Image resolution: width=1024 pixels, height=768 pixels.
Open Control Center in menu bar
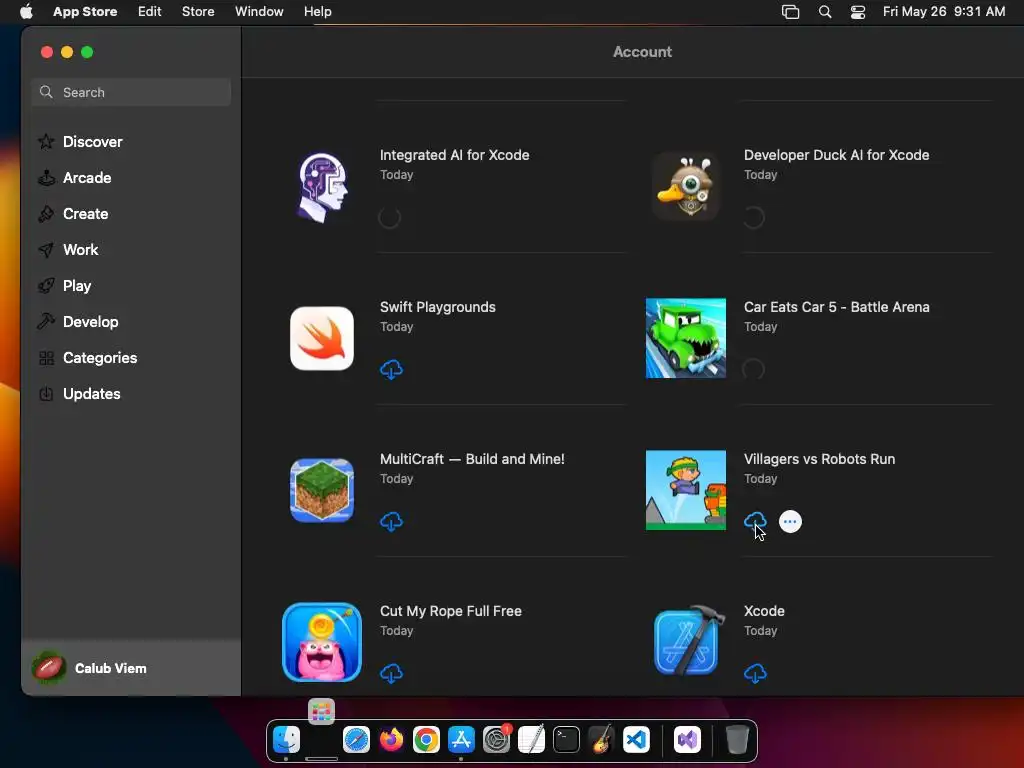(857, 12)
